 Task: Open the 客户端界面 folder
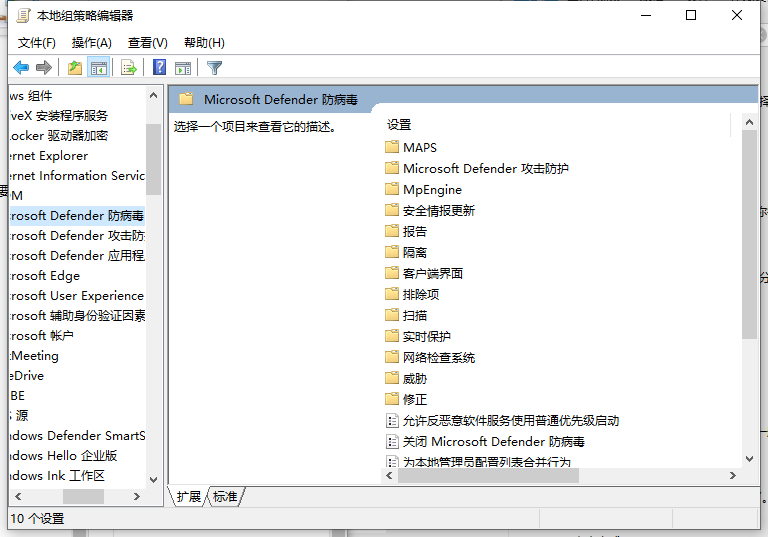(x=424, y=273)
